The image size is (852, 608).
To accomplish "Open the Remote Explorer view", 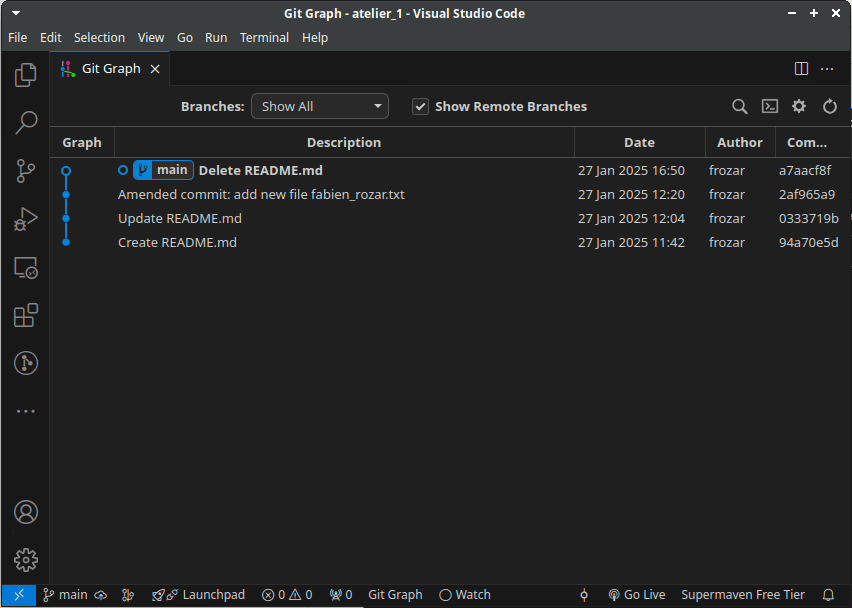I will [x=26, y=267].
